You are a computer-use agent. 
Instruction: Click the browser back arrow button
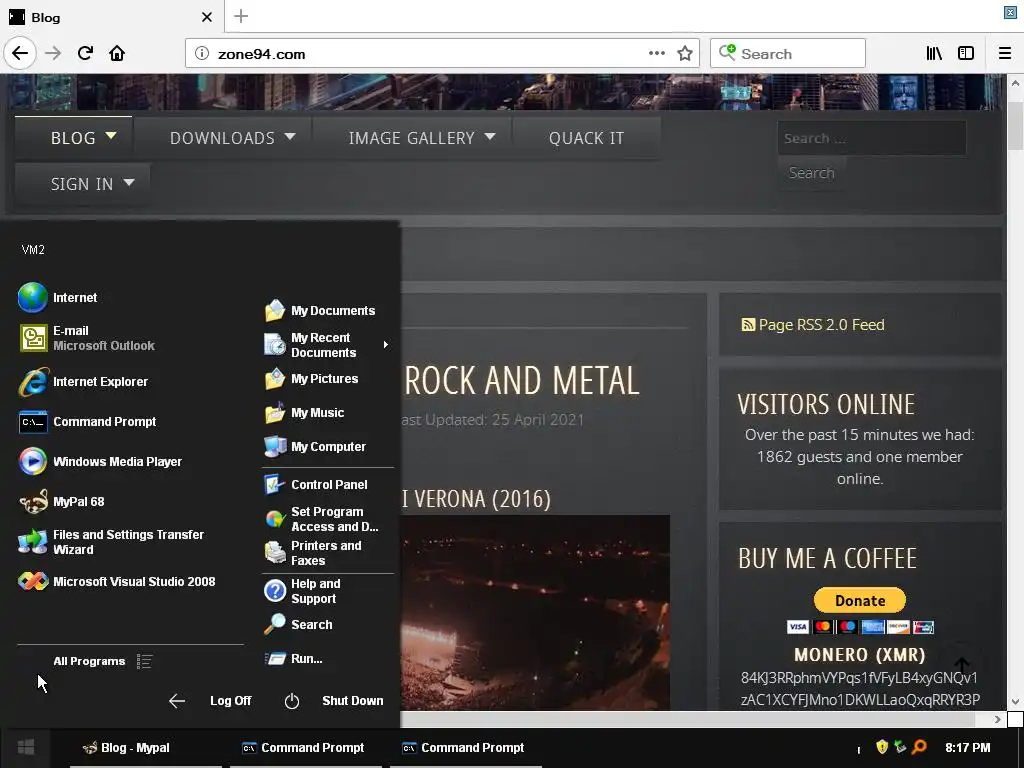click(x=20, y=54)
